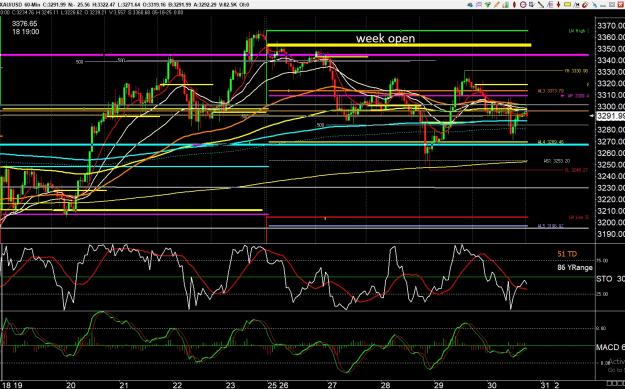The height and width of the screenshot is (389, 625).
Task: Click the '86 YRange' label
Action: pos(575,267)
